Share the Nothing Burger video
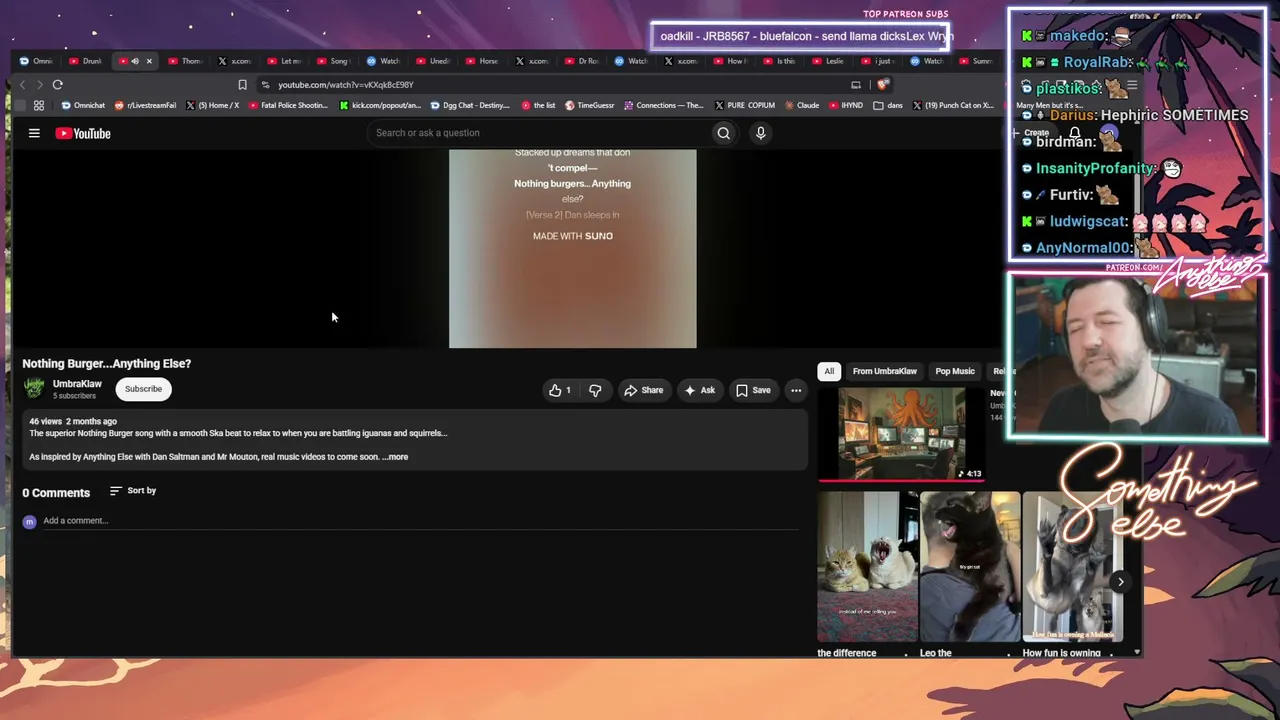This screenshot has height=720, width=1280. pos(643,390)
